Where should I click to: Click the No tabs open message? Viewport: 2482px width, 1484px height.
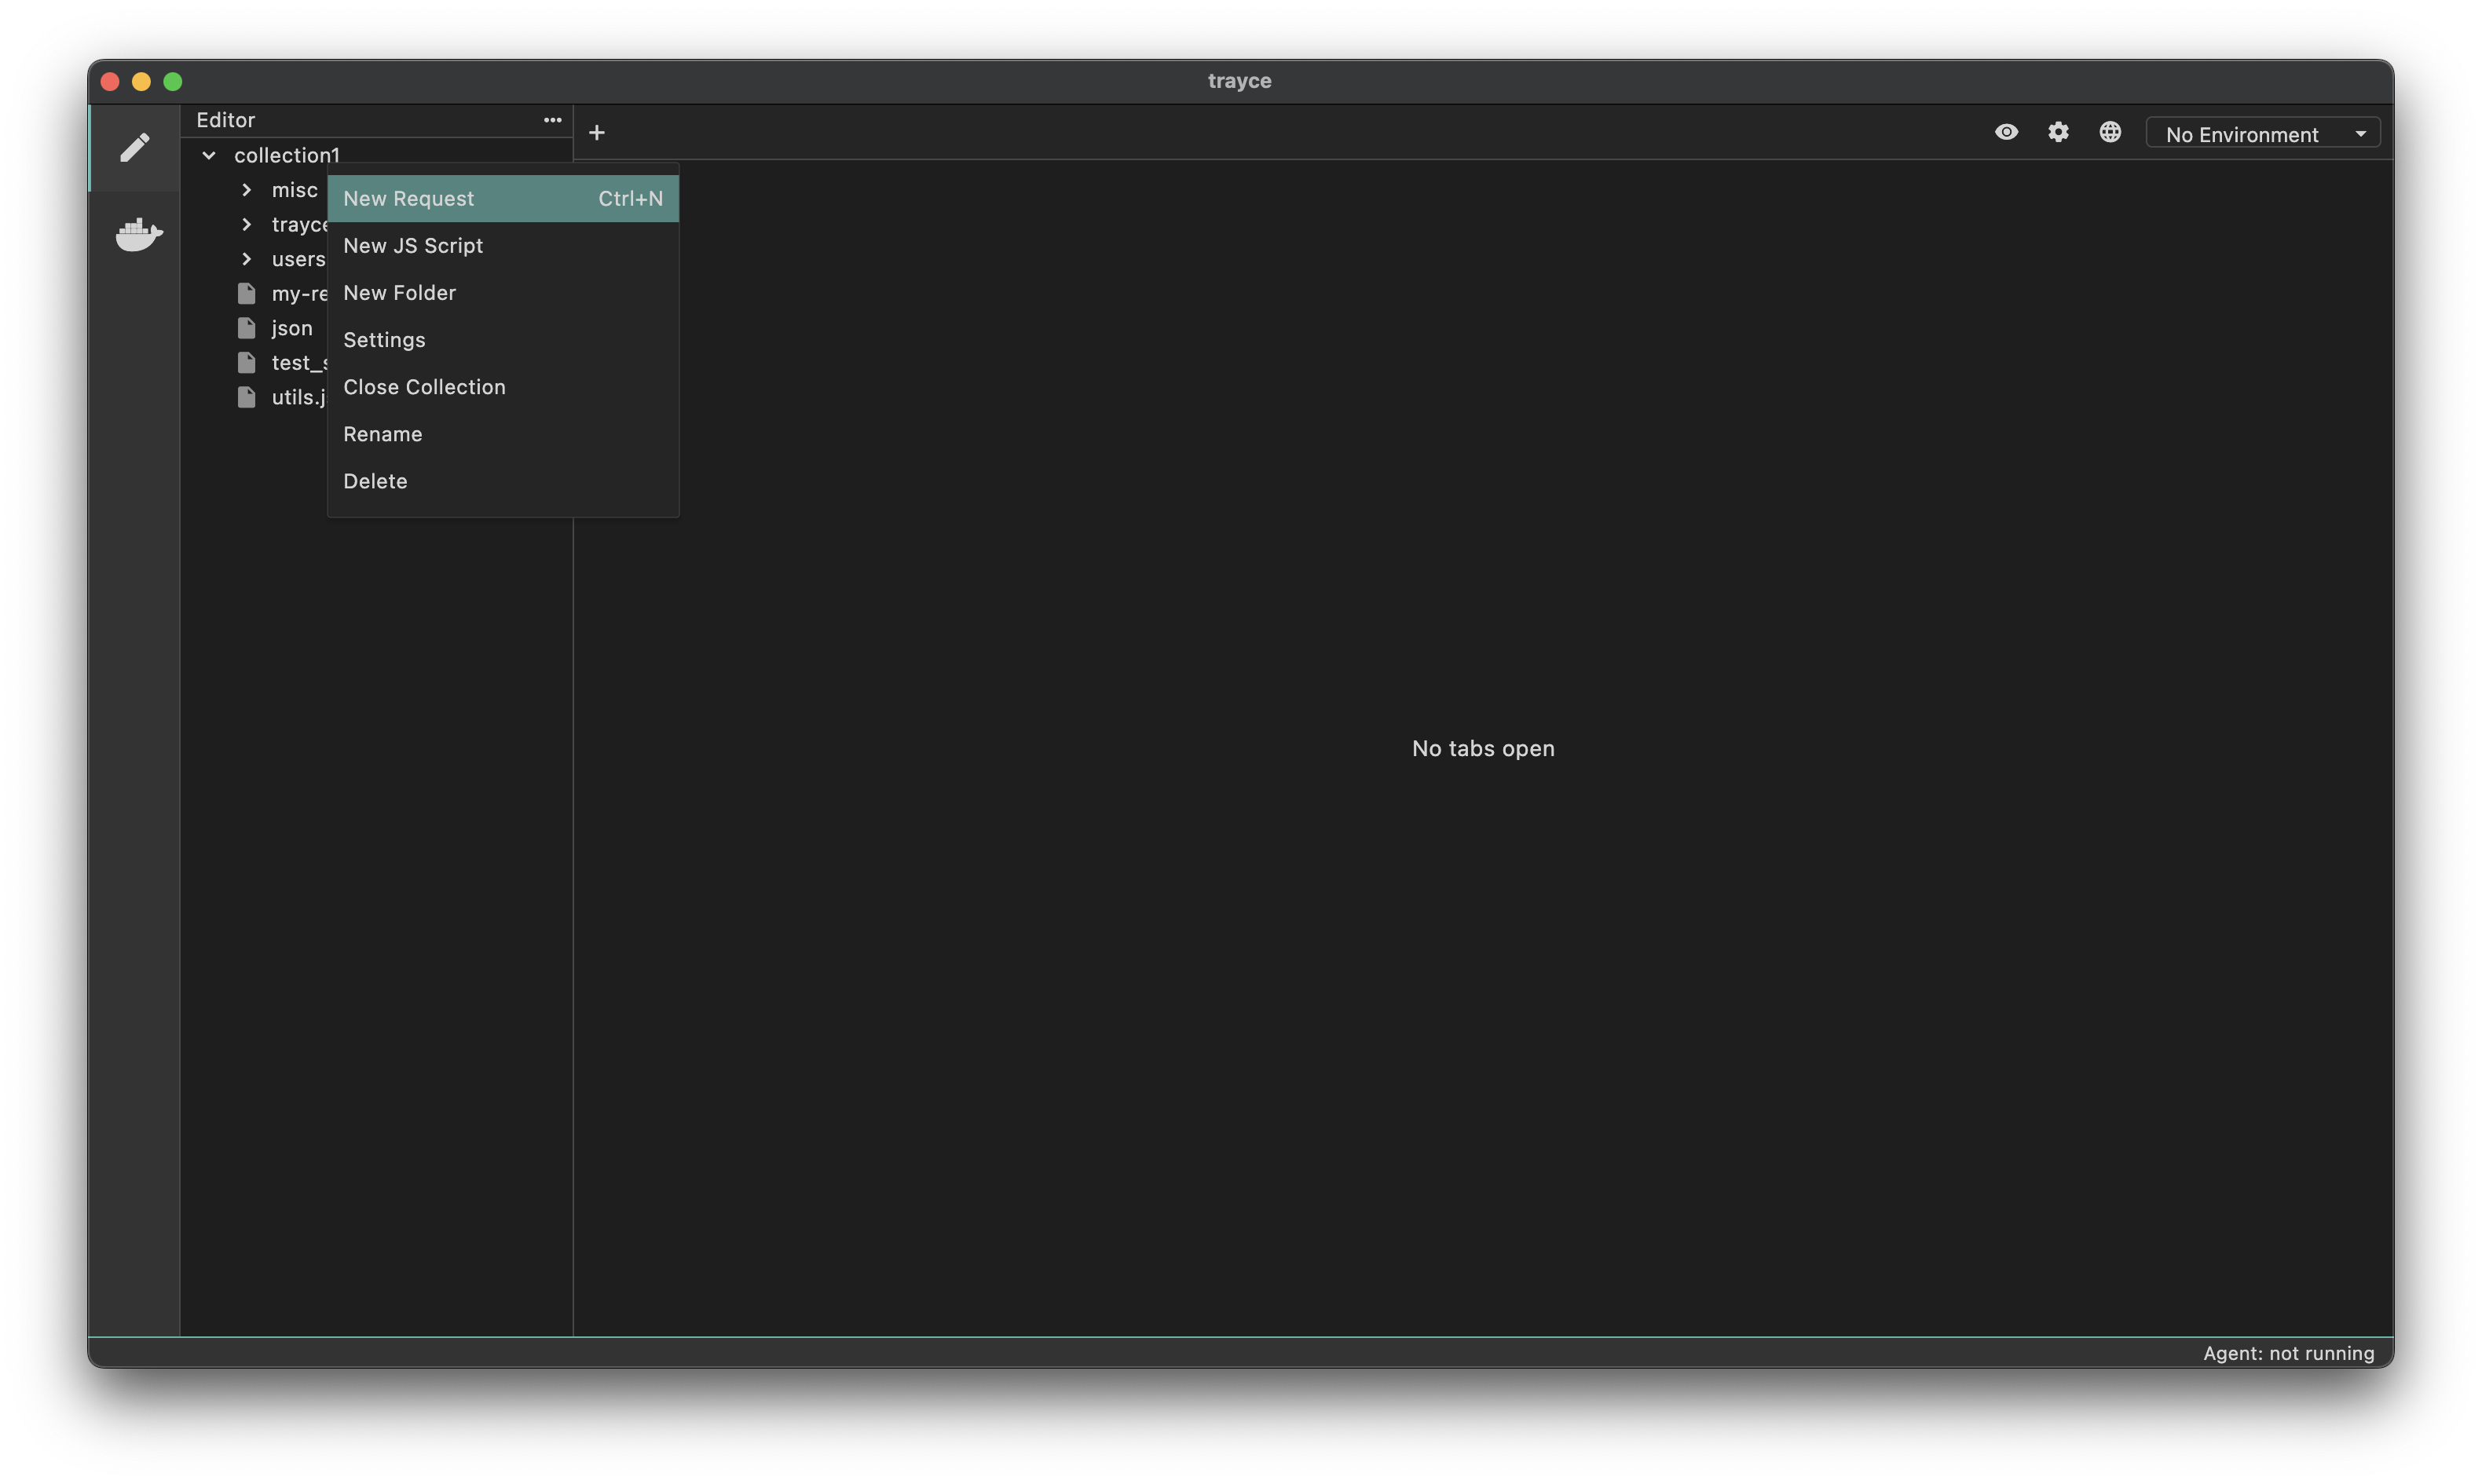[x=1483, y=749]
